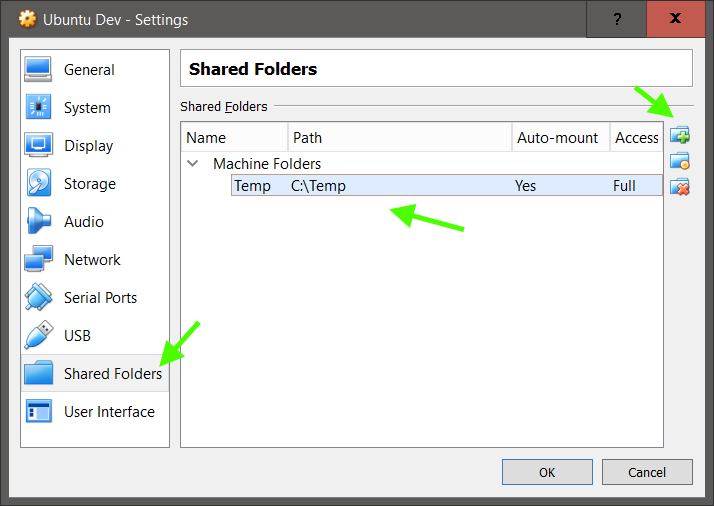The image size is (714, 506).
Task: Open the Network computers icon
Action: pyautogui.click(x=38, y=259)
